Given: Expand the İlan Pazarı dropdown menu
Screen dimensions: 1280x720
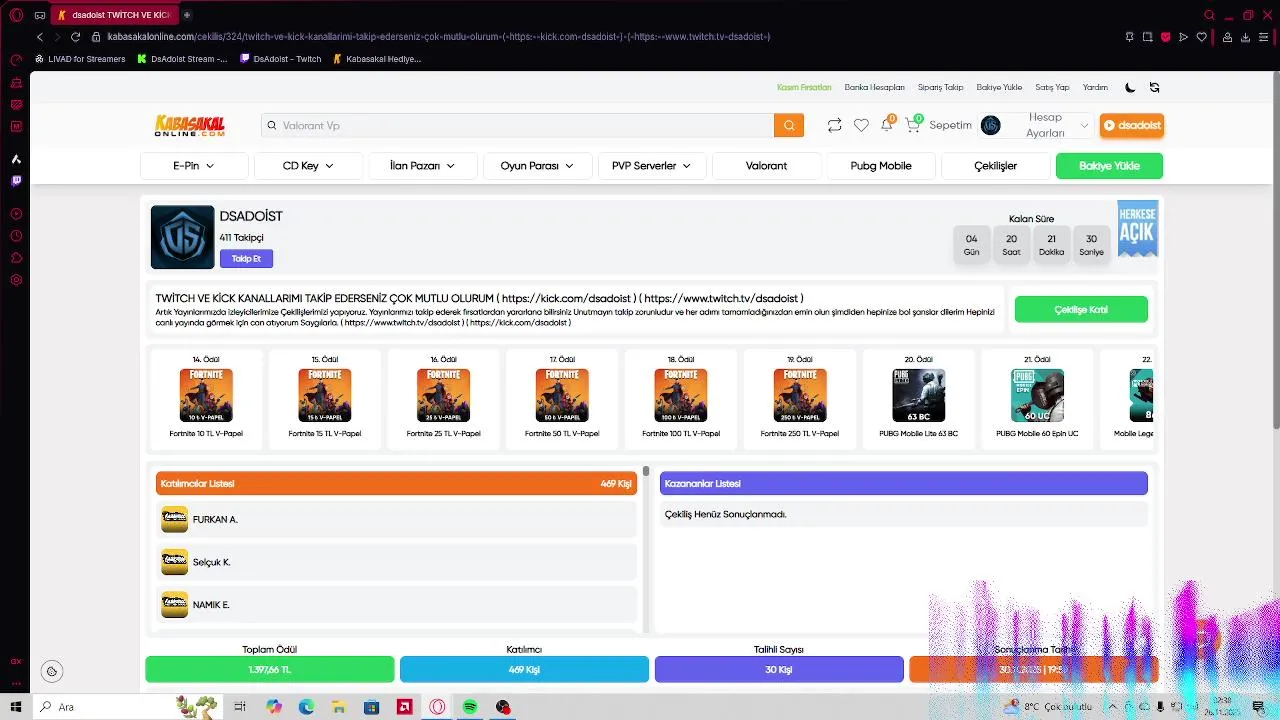Looking at the screenshot, I should coord(422,166).
